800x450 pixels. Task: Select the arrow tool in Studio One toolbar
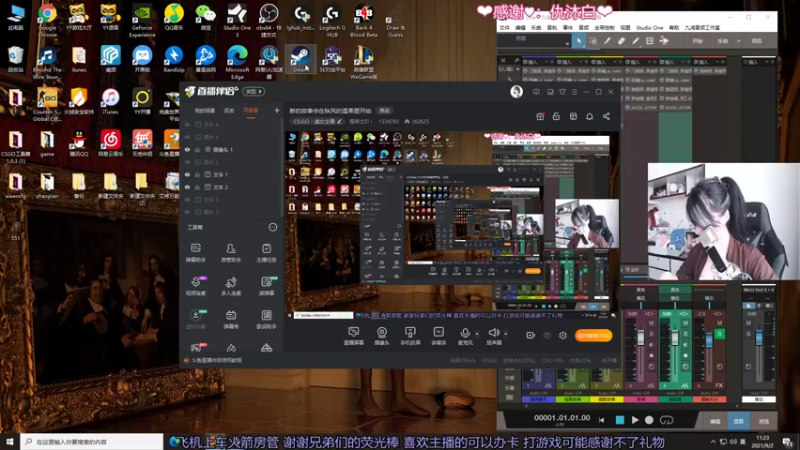coord(579,41)
